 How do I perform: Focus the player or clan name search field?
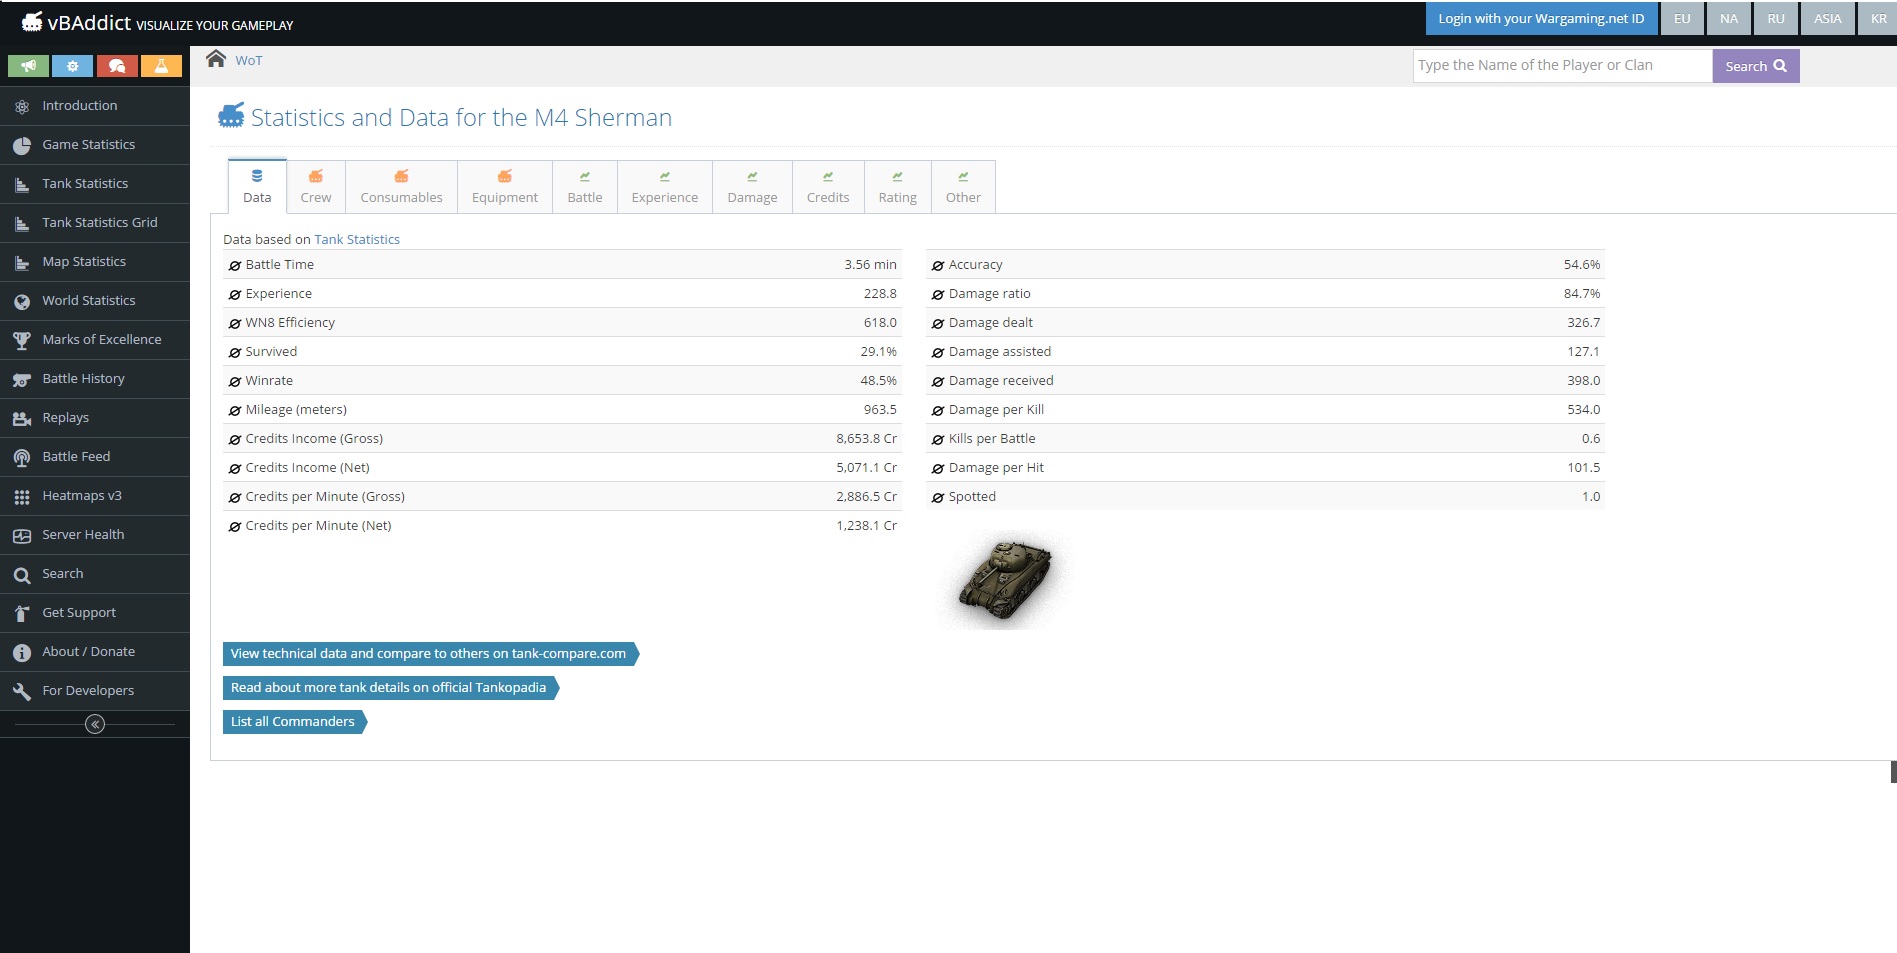point(1561,66)
